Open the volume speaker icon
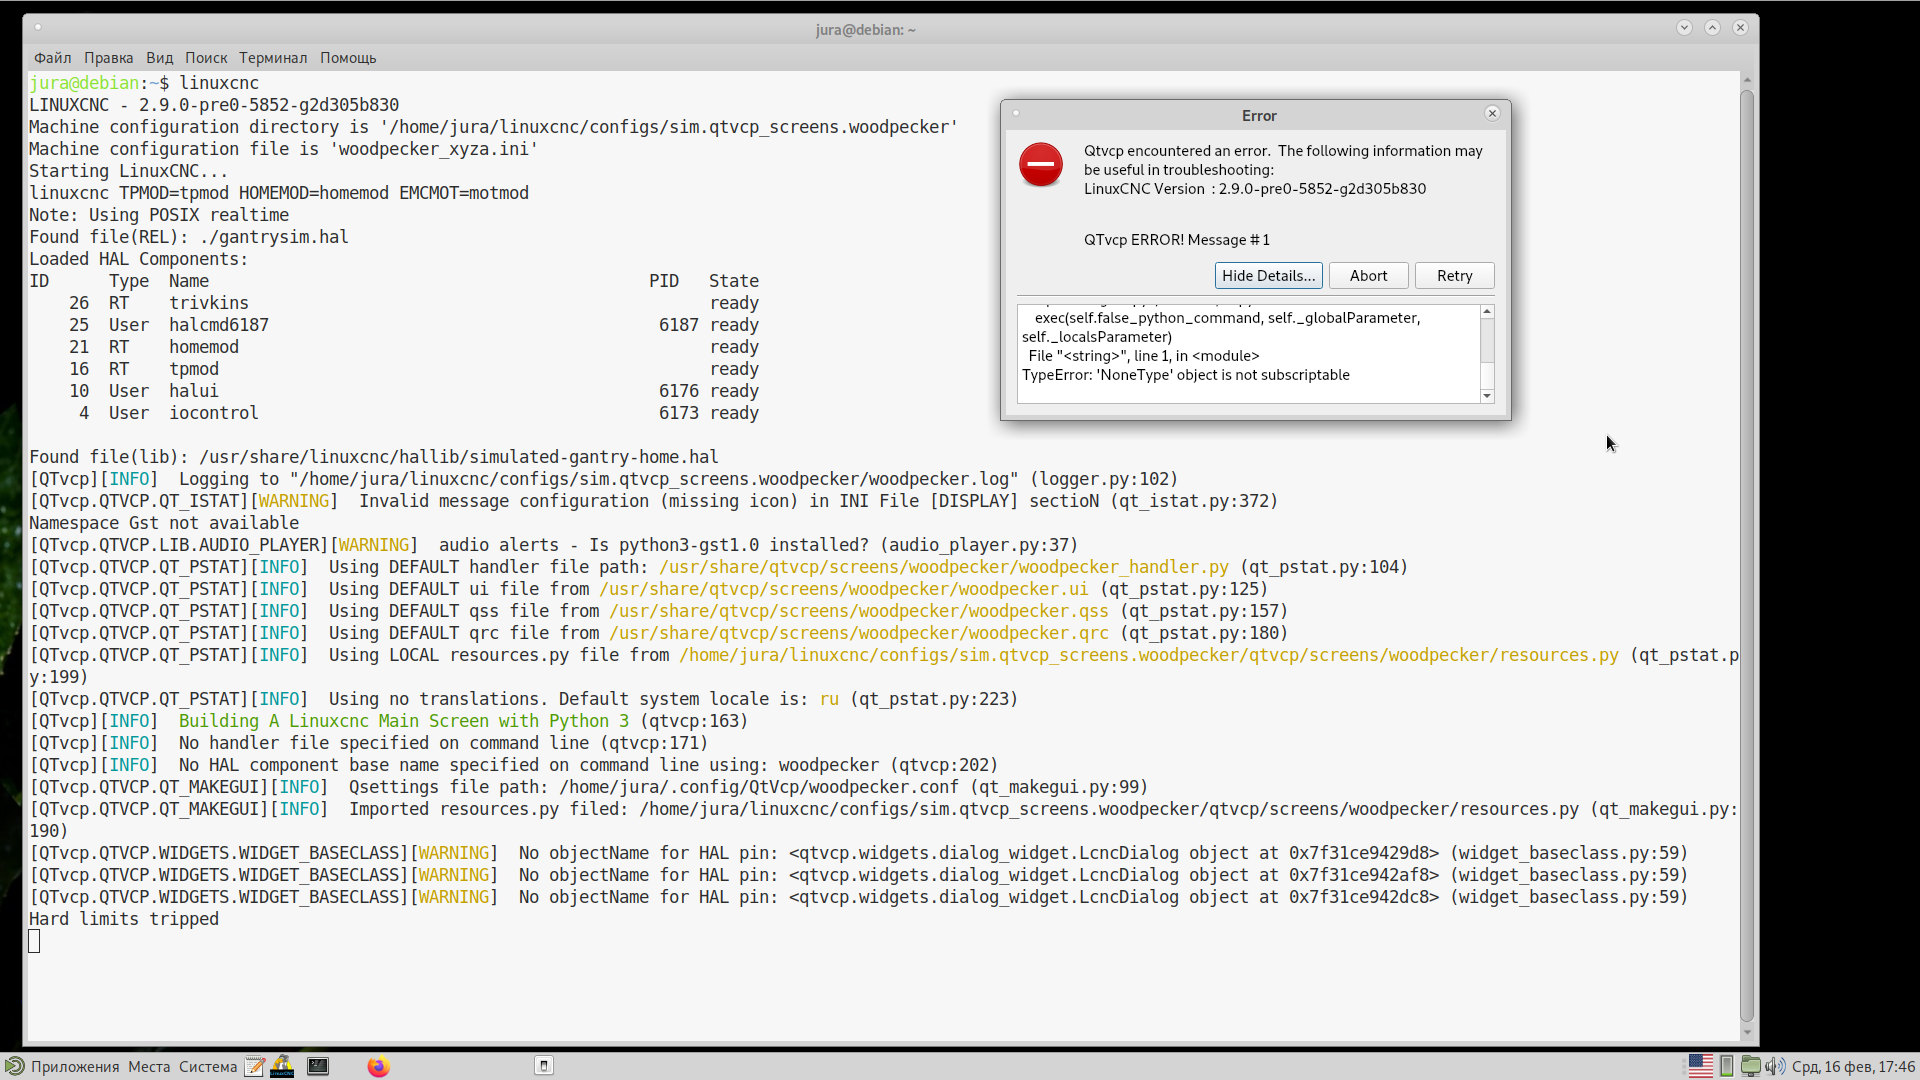The image size is (1920, 1080). 1775,1067
